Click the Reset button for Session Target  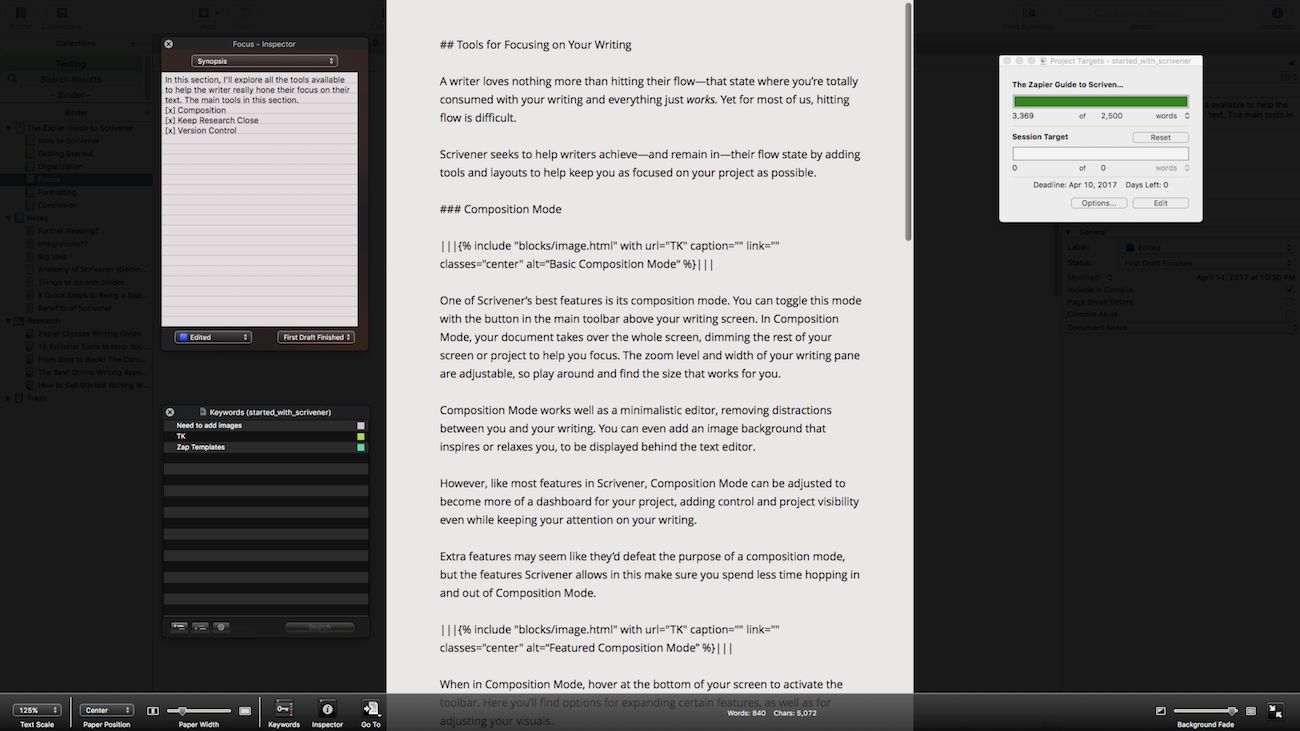coord(1160,137)
